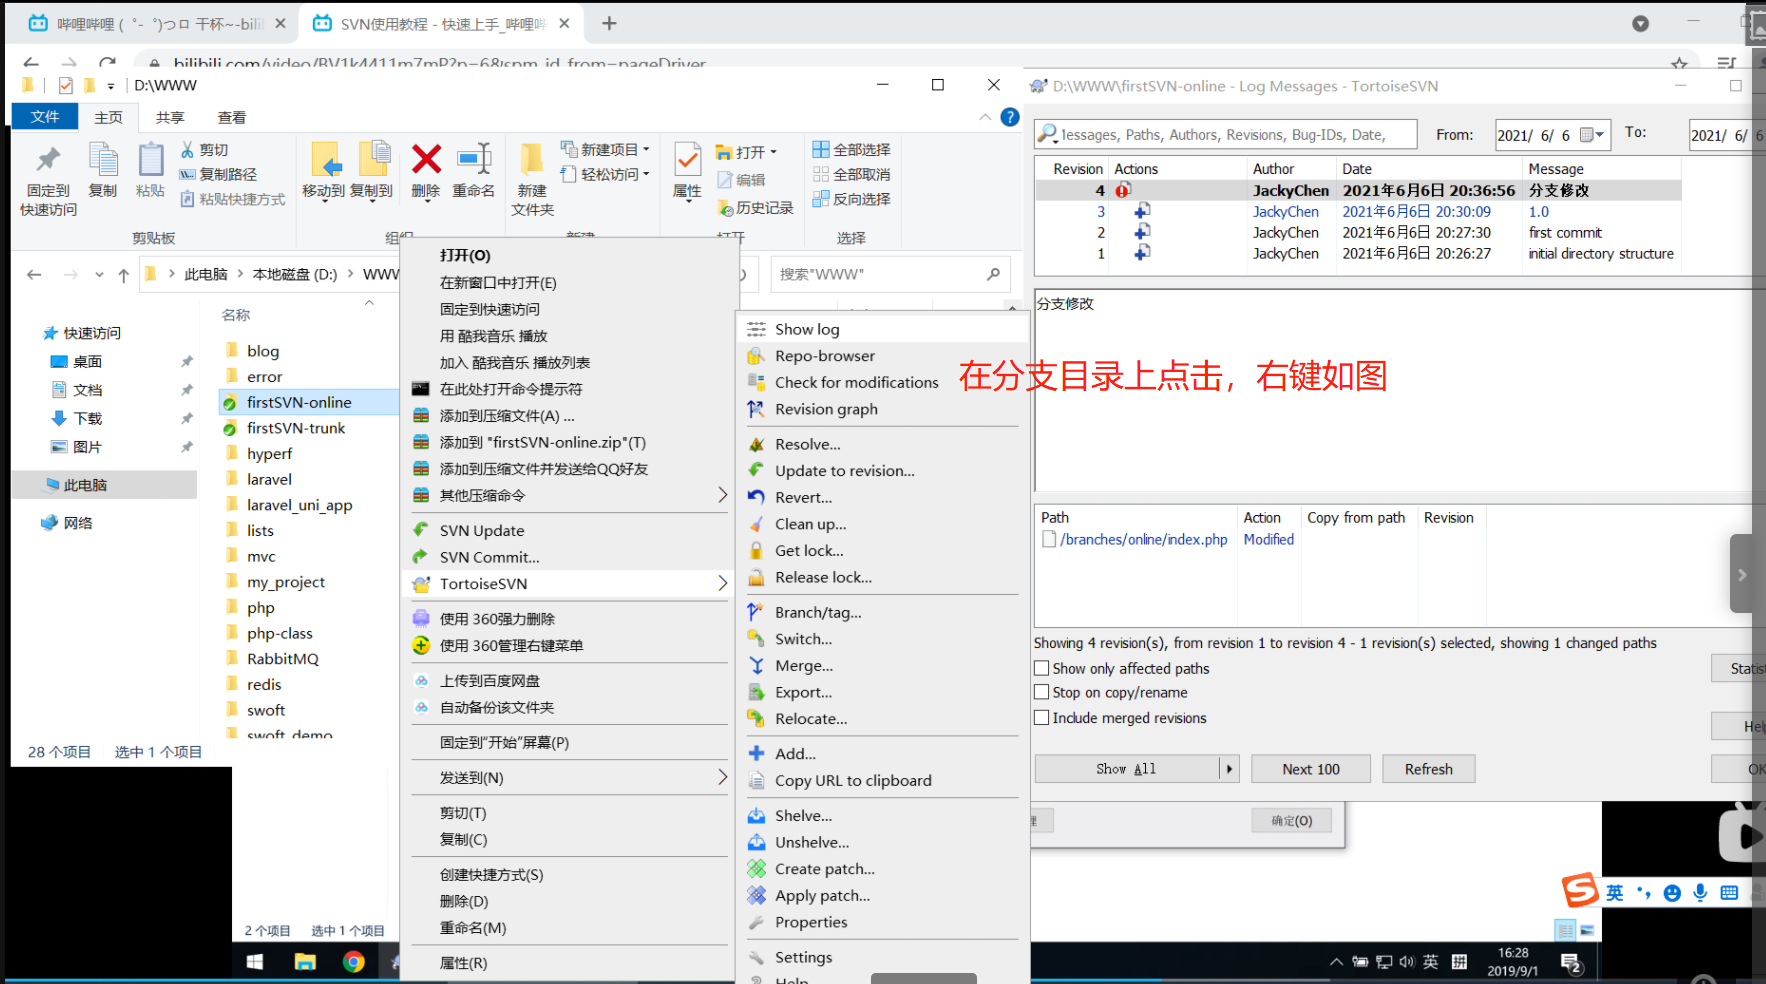Toggle Show only affected paths checkbox
Screen dimensions: 1766x984
(x=1042, y=668)
